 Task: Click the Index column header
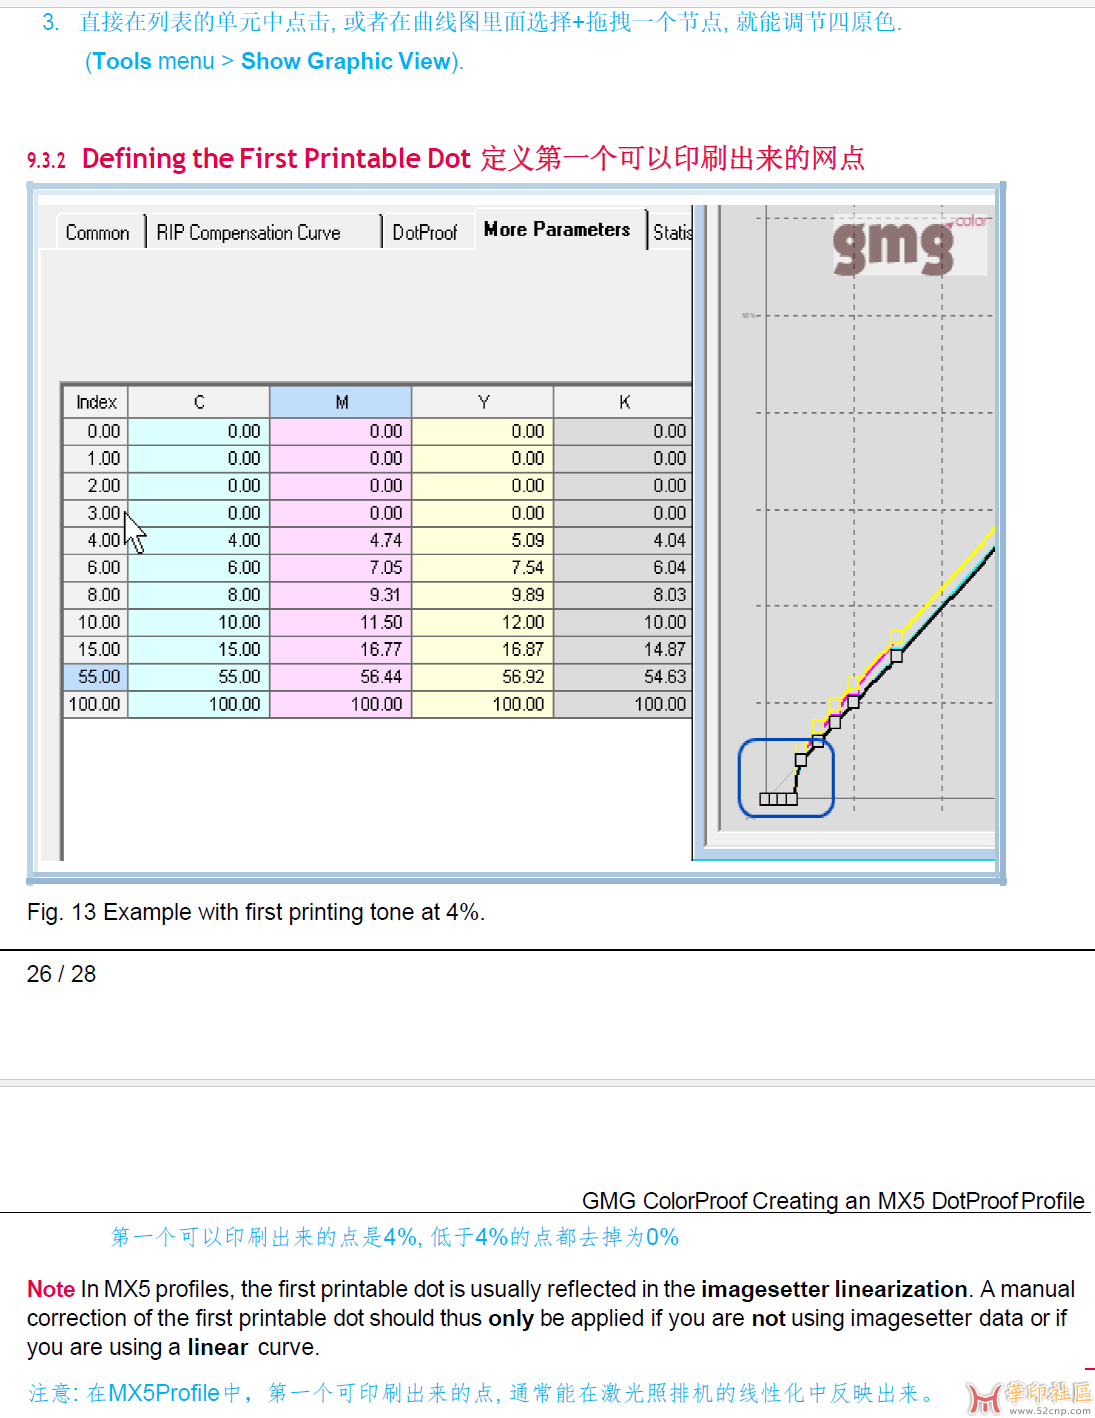(x=96, y=402)
